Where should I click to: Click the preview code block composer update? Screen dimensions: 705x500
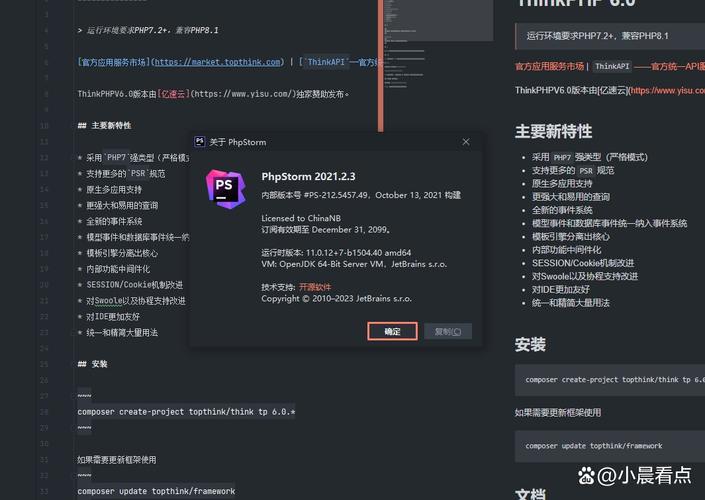(610, 446)
